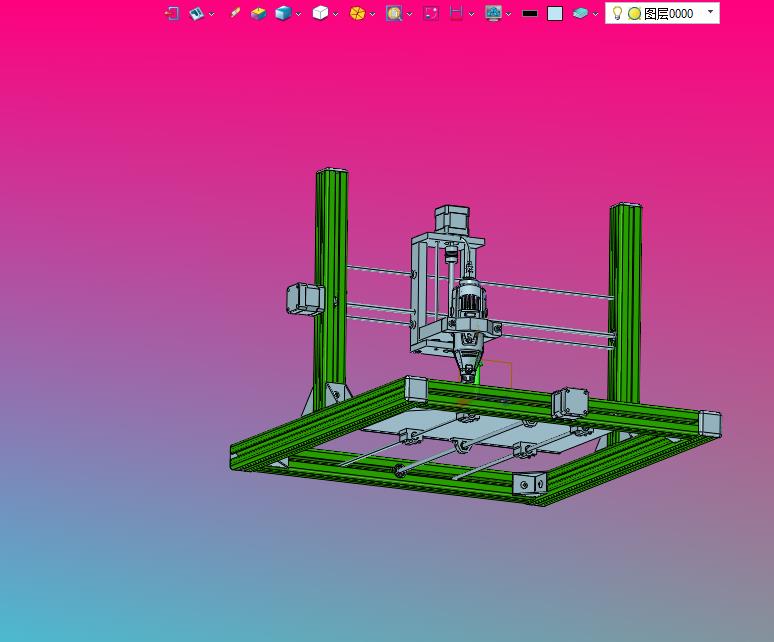This screenshot has height=642, width=774.
Task: Click the 图层0000 layer name text
Action: pyautogui.click(x=668, y=14)
